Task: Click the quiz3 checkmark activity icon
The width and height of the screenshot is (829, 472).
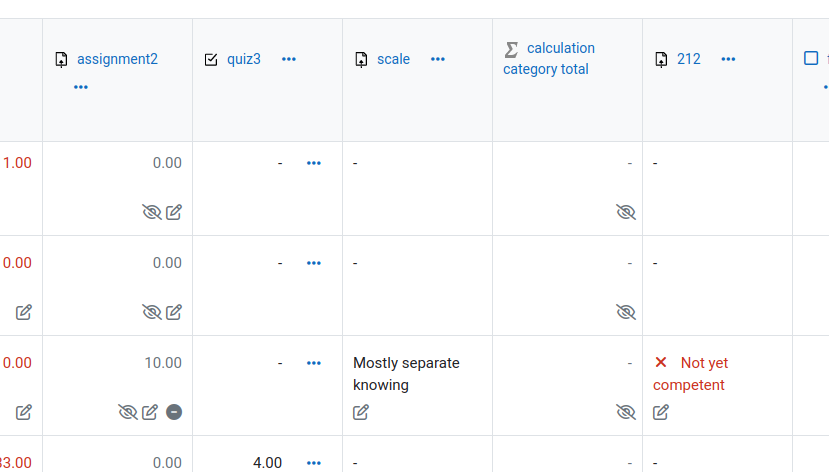Action: 211,59
